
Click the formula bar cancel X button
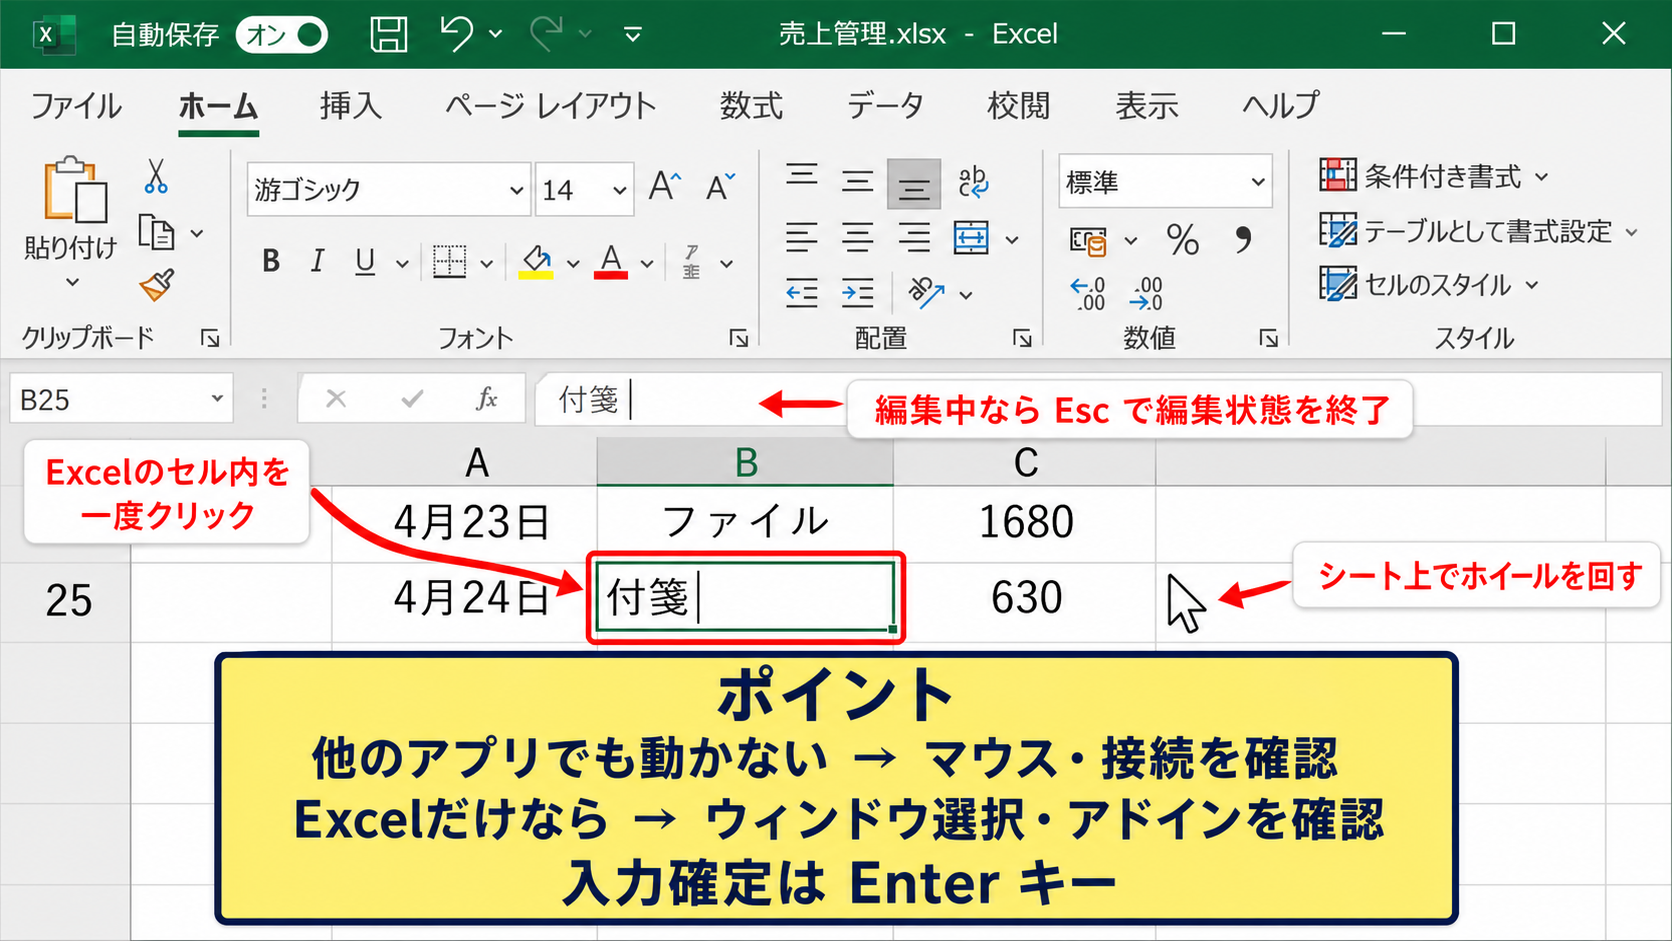[336, 400]
